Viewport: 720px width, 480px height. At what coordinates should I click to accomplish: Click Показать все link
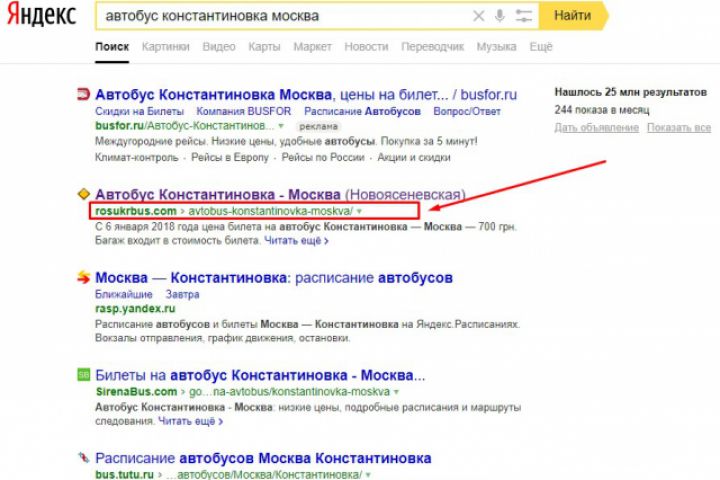[679, 128]
